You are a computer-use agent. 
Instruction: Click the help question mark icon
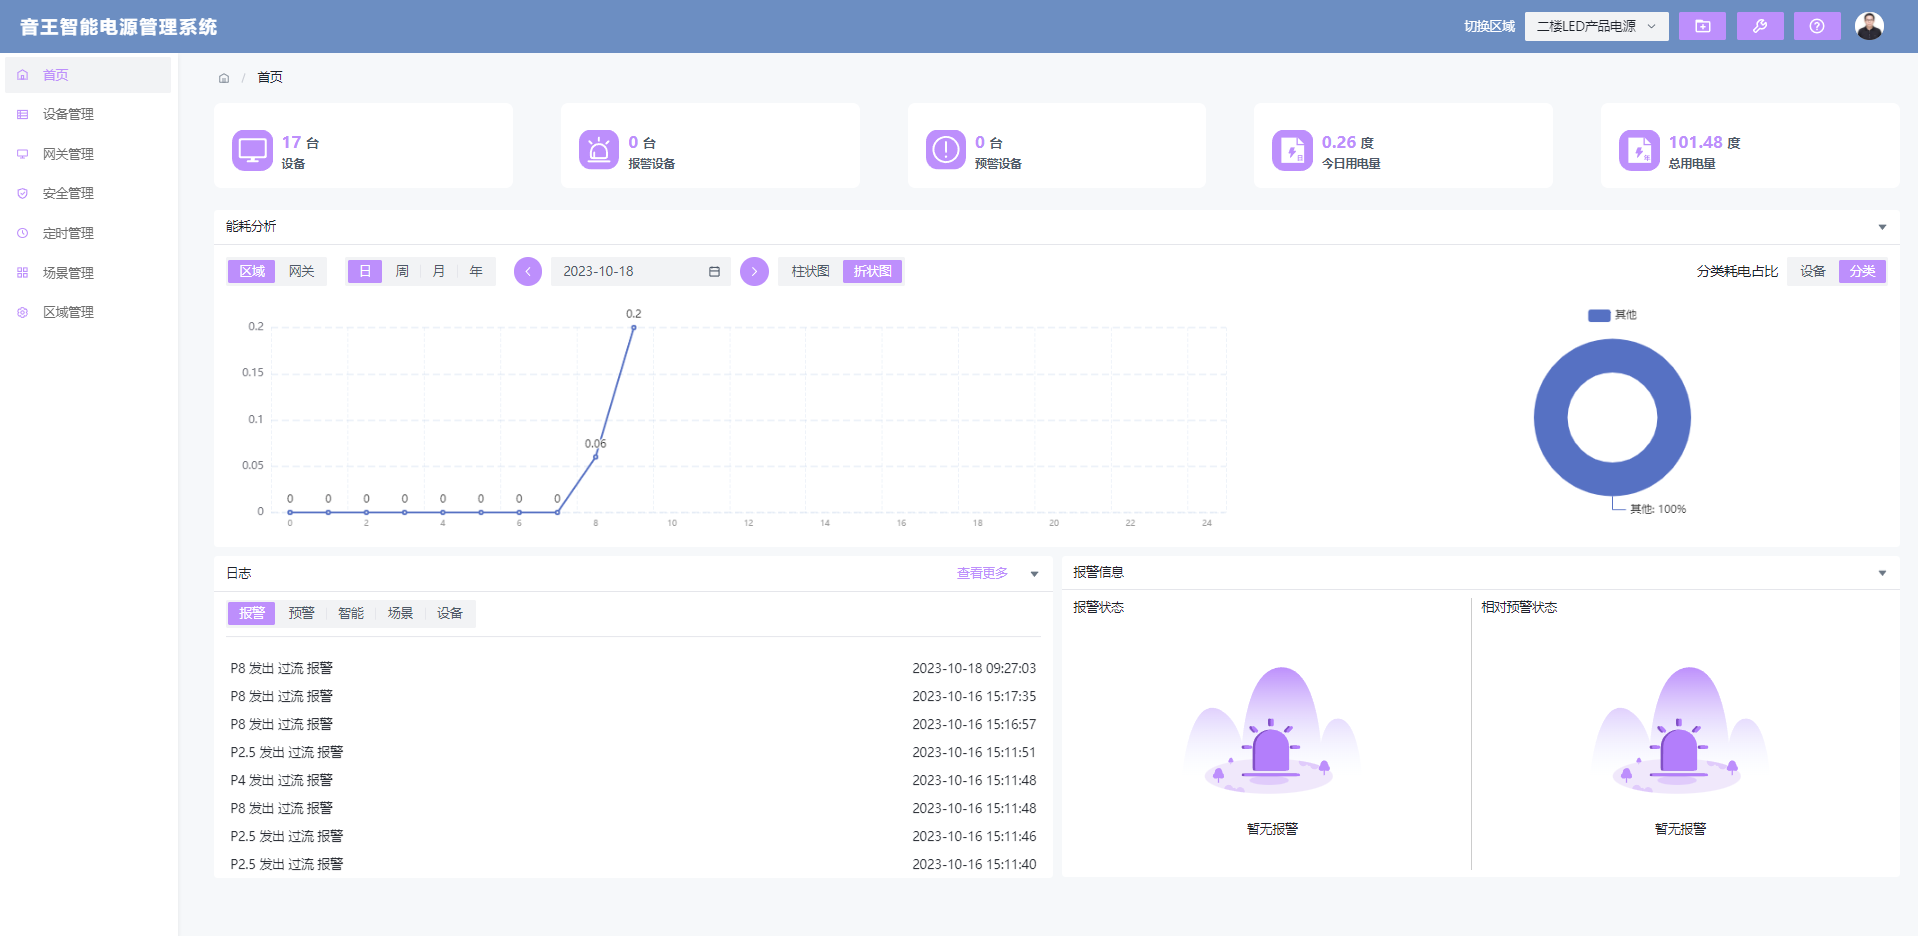(x=1816, y=27)
